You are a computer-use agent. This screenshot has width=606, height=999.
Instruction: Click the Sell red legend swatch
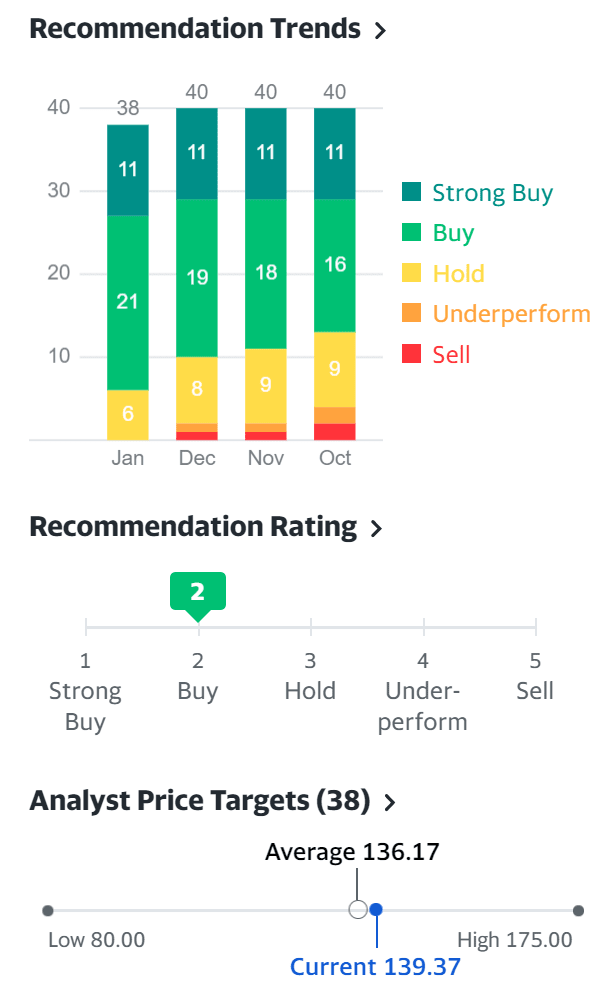[x=411, y=355]
